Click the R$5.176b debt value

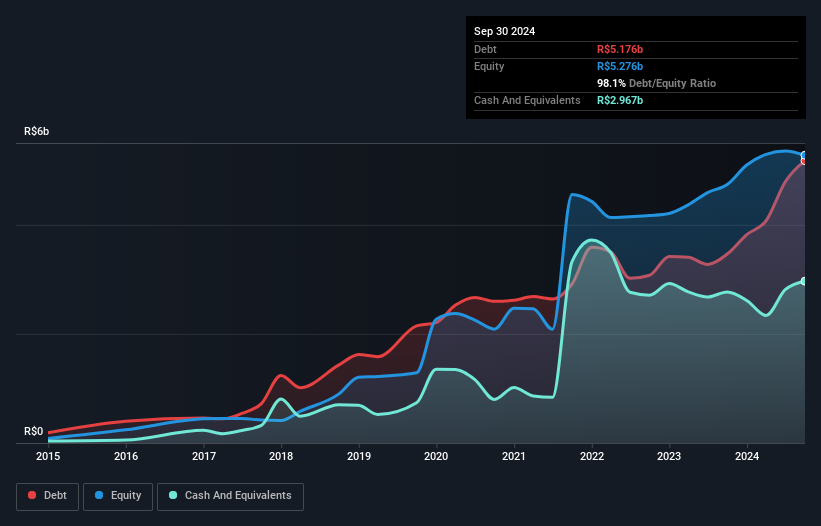pyautogui.click(x=620, y=49)
